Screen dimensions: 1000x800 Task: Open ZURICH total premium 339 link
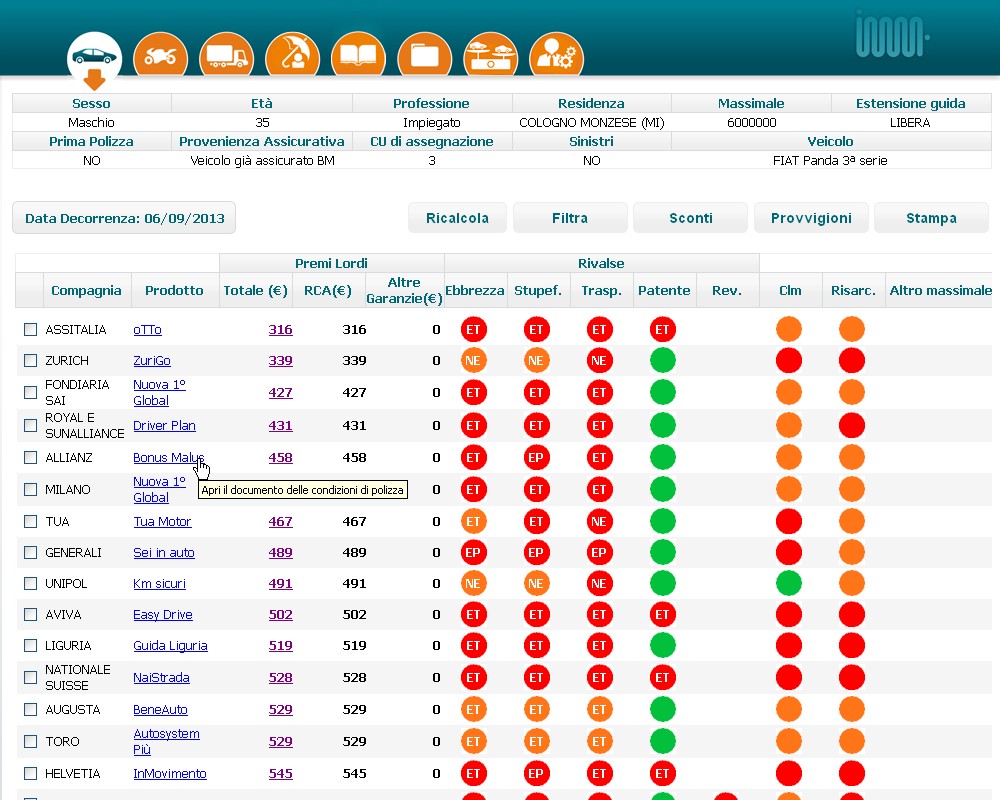tap(281, 360)
